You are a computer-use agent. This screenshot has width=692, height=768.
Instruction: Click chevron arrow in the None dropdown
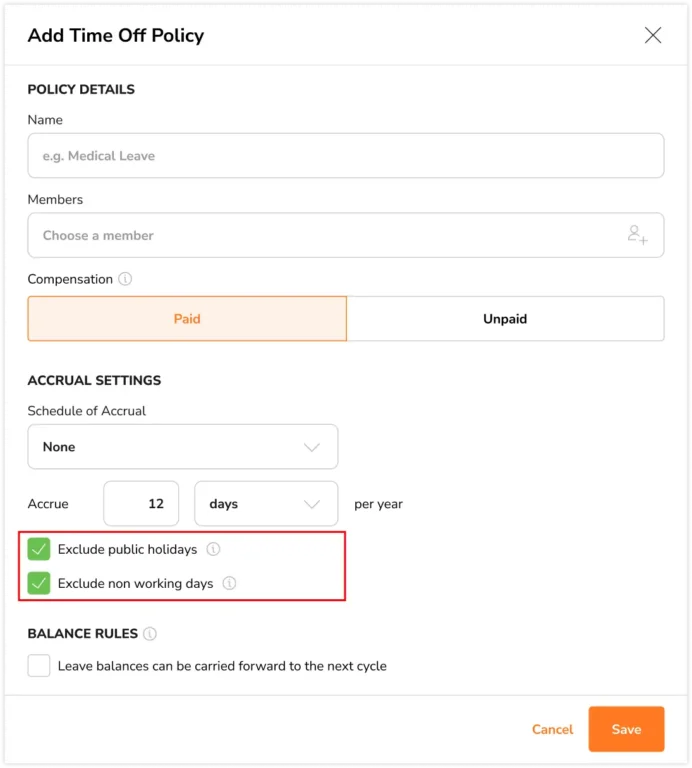tap(311, 447)
